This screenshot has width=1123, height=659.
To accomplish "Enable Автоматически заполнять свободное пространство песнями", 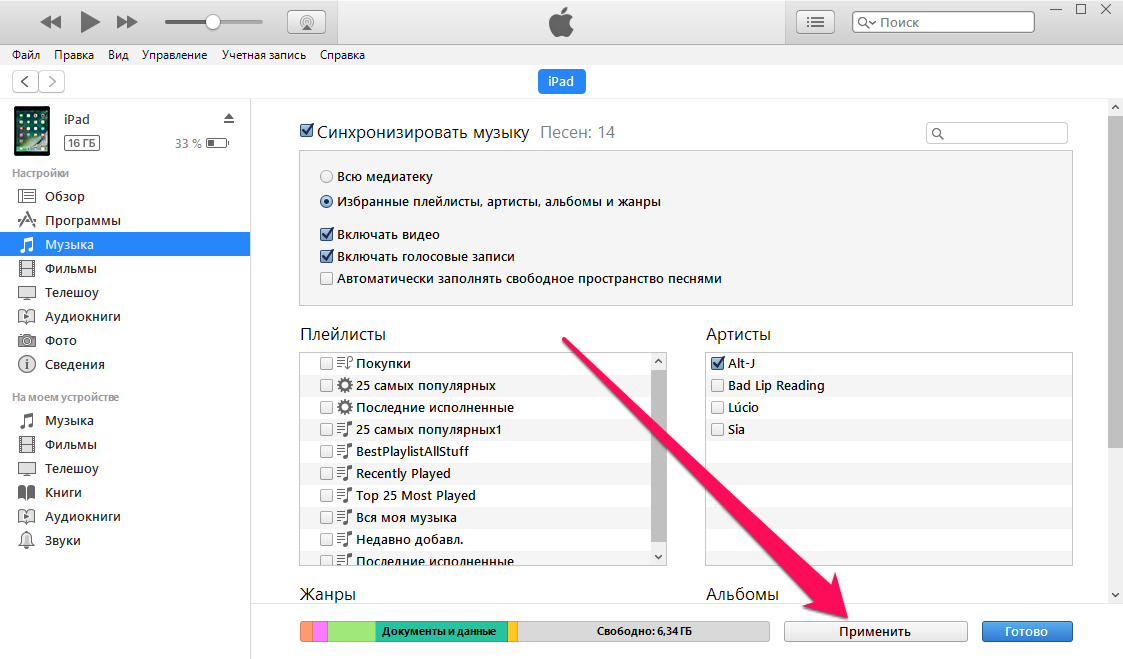I will (x=326, y=279).
